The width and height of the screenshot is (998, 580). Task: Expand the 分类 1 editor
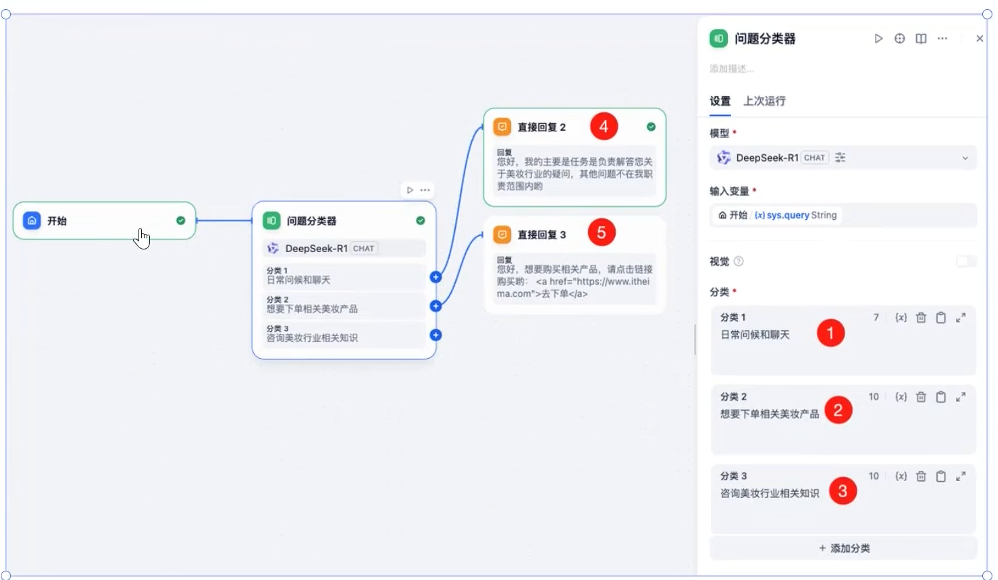[x=961, y=317]
